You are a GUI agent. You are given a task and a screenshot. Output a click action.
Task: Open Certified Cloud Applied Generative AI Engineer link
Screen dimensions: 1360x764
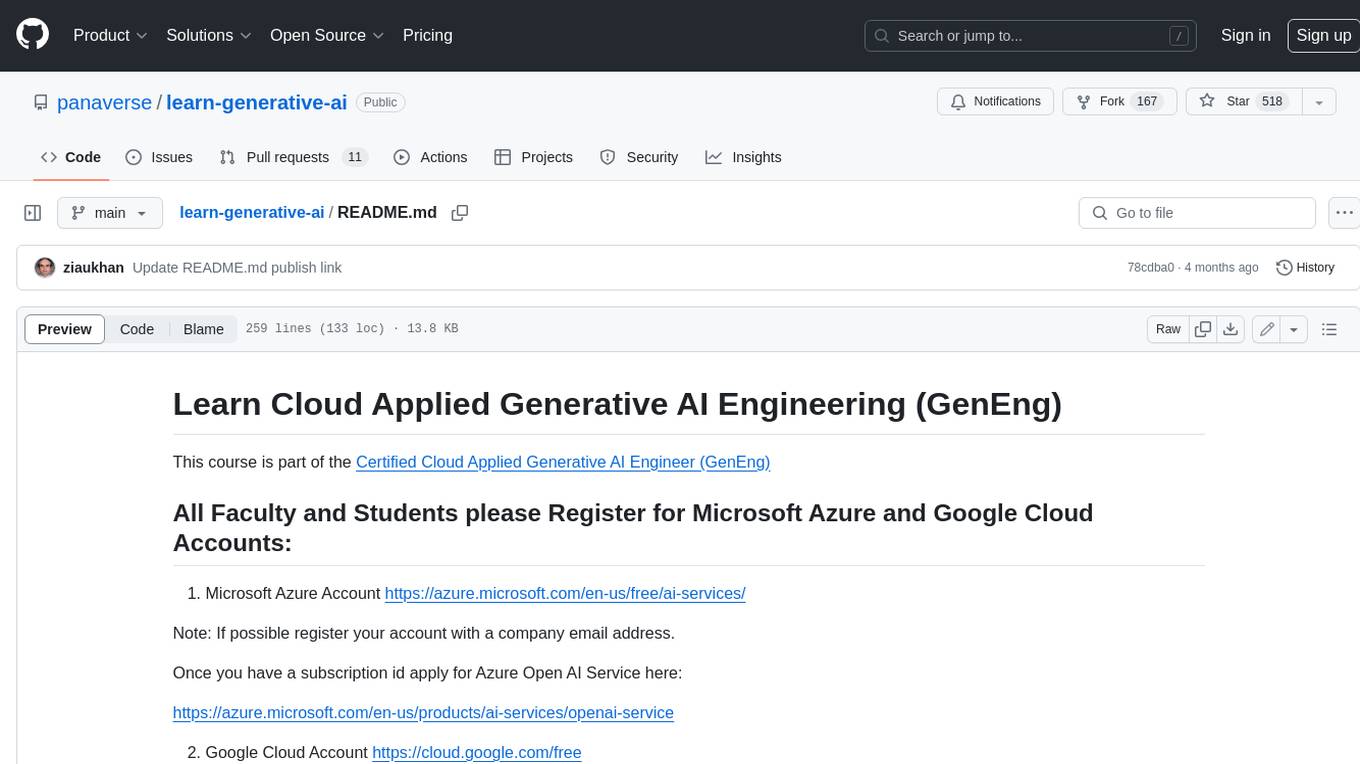(x=563, y=462)
